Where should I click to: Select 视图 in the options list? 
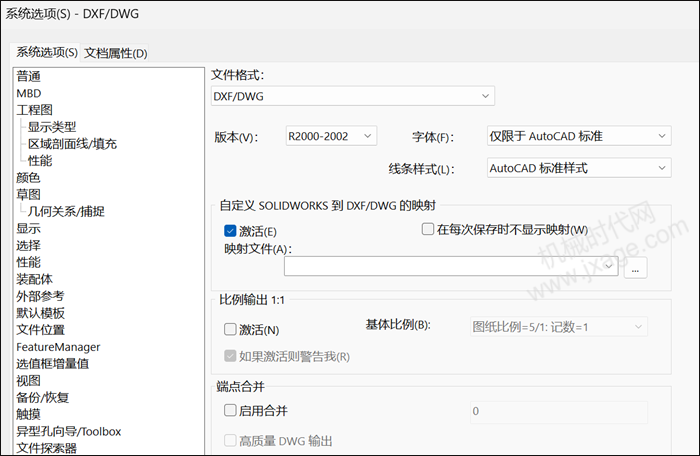28,381
